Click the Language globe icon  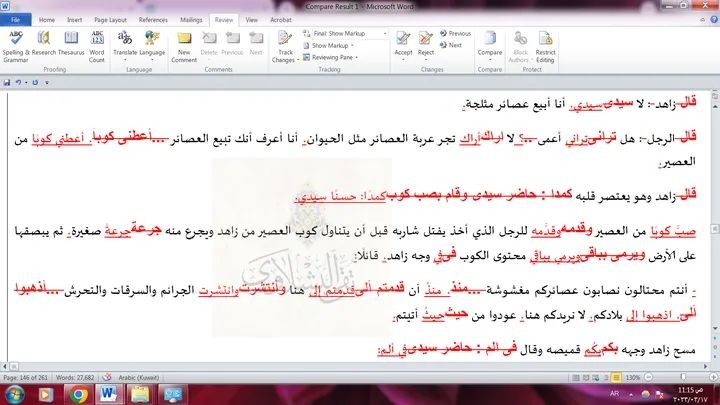(152, 38)
